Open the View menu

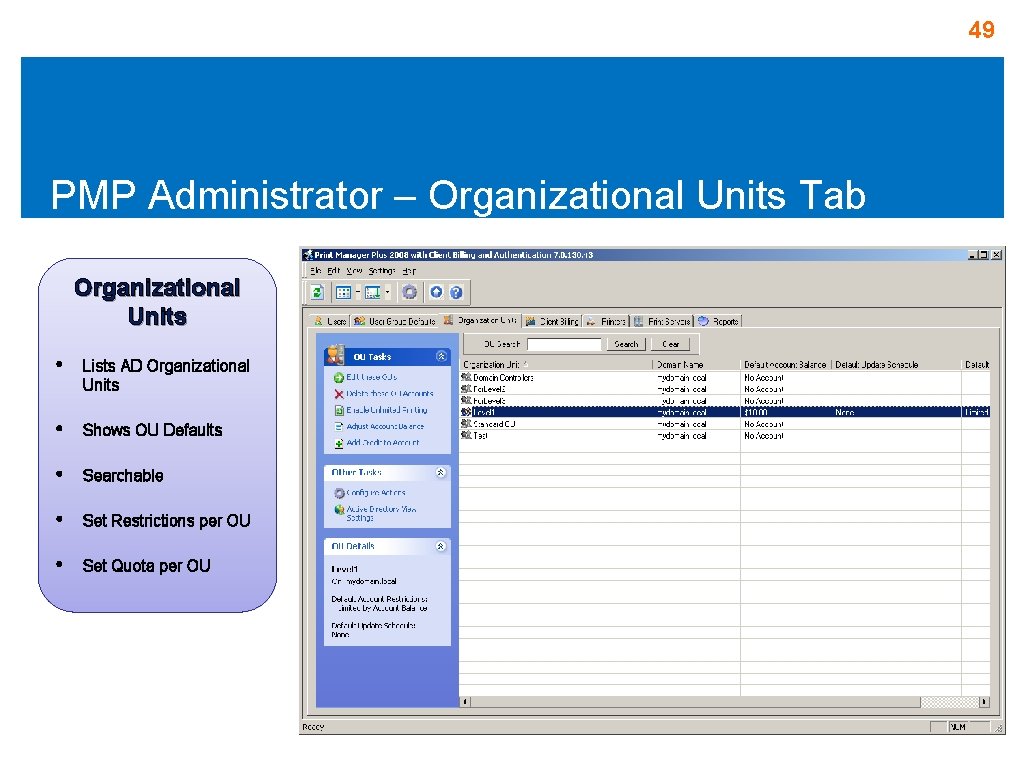pyautogui.click(x=354, y=270)
